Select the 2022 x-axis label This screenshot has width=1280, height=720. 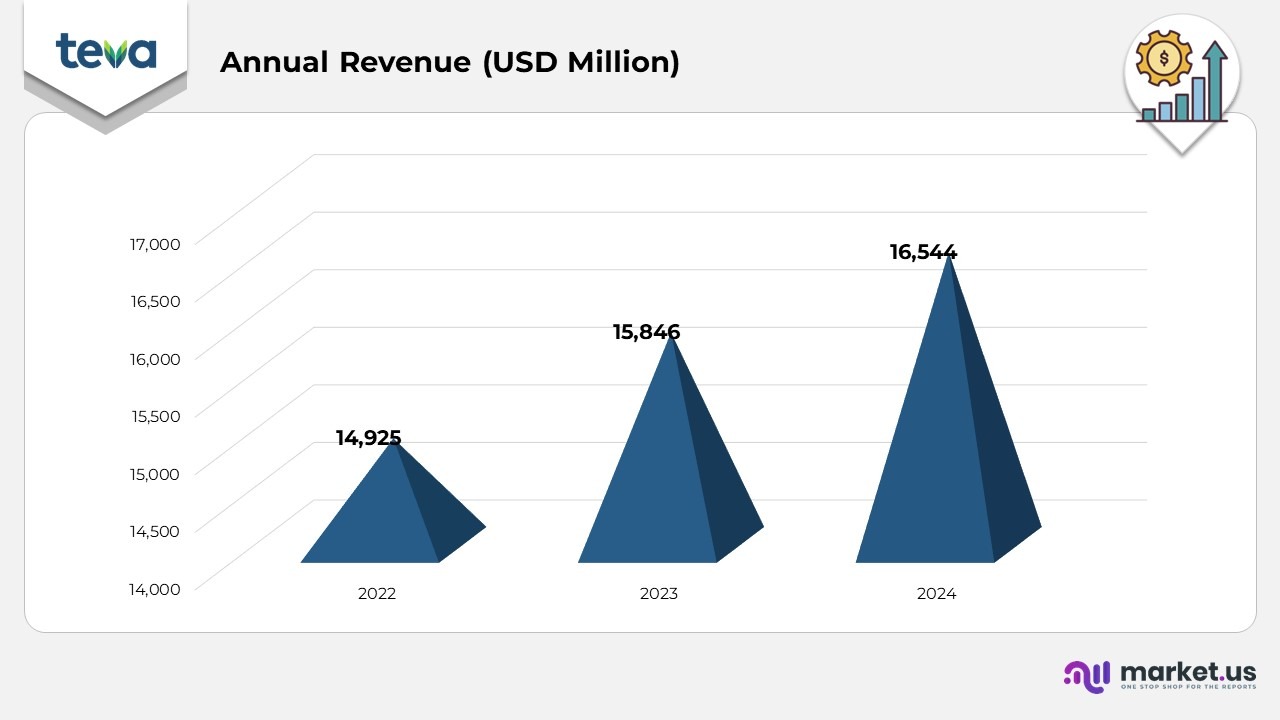[x=377, y=594]
